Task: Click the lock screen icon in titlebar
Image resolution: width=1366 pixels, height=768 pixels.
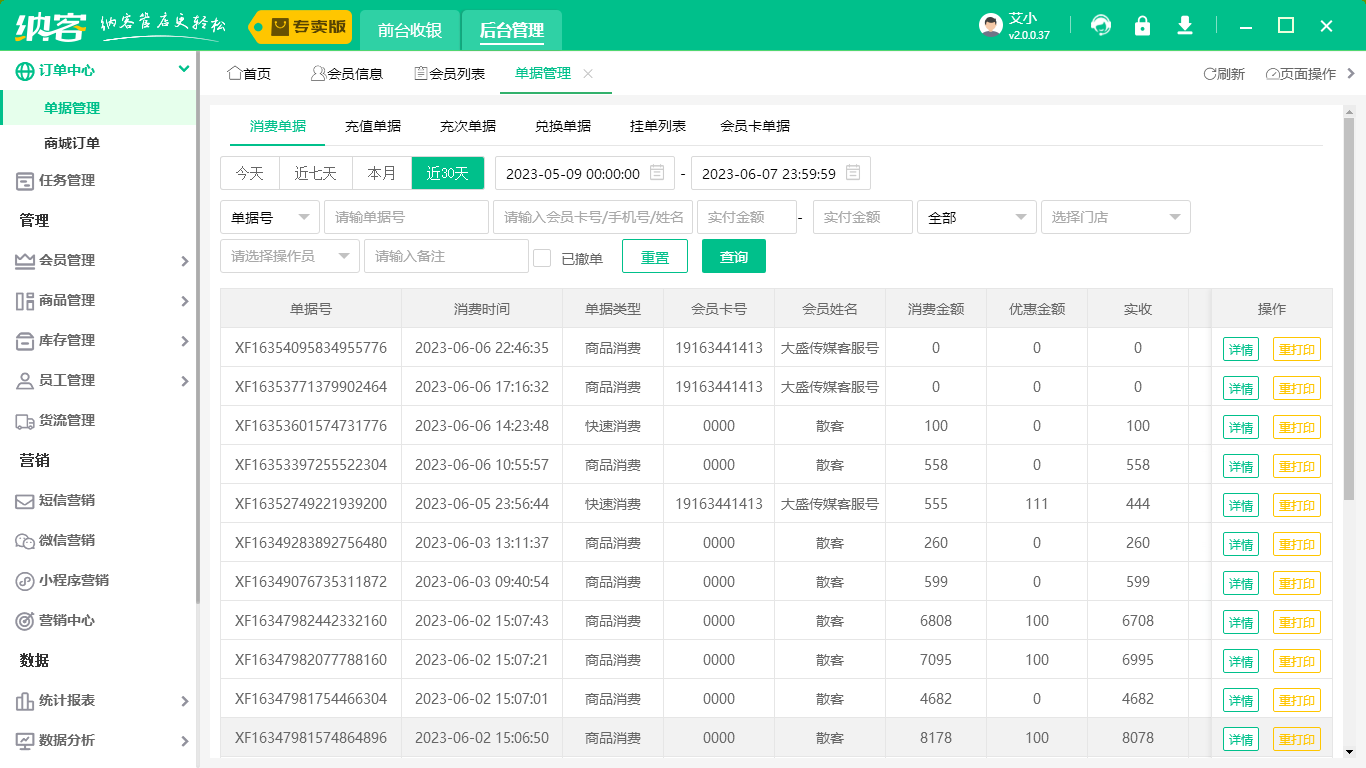Action: click(x=1142, y=25)
